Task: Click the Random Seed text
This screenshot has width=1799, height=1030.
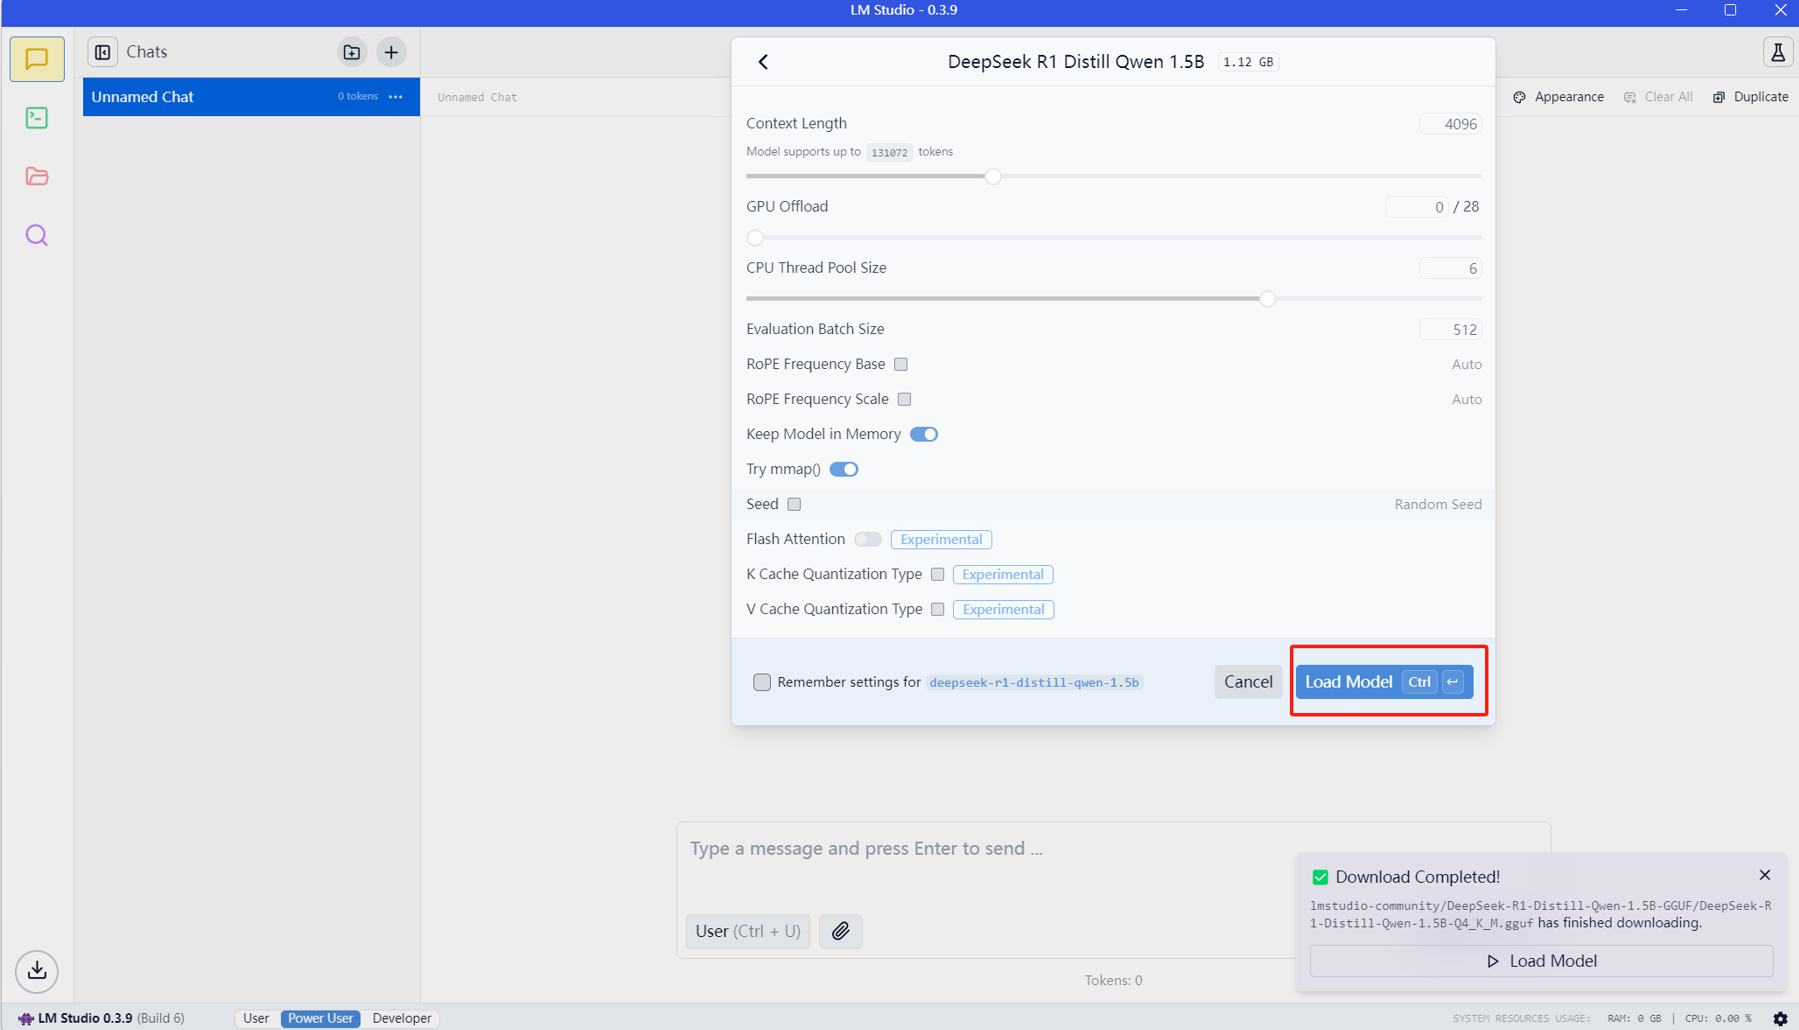Action: pos(1438,504)
